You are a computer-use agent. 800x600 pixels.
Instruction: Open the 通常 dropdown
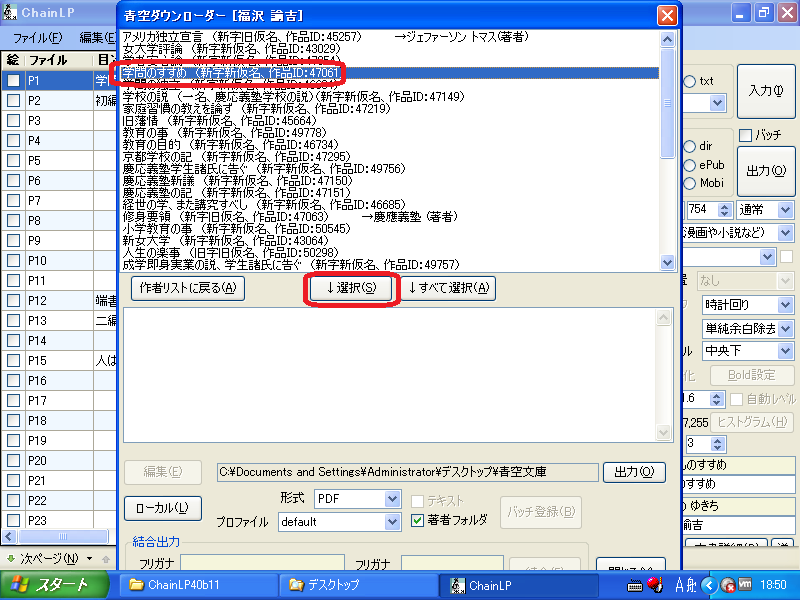pyautogui.click(x=785, y=209)
